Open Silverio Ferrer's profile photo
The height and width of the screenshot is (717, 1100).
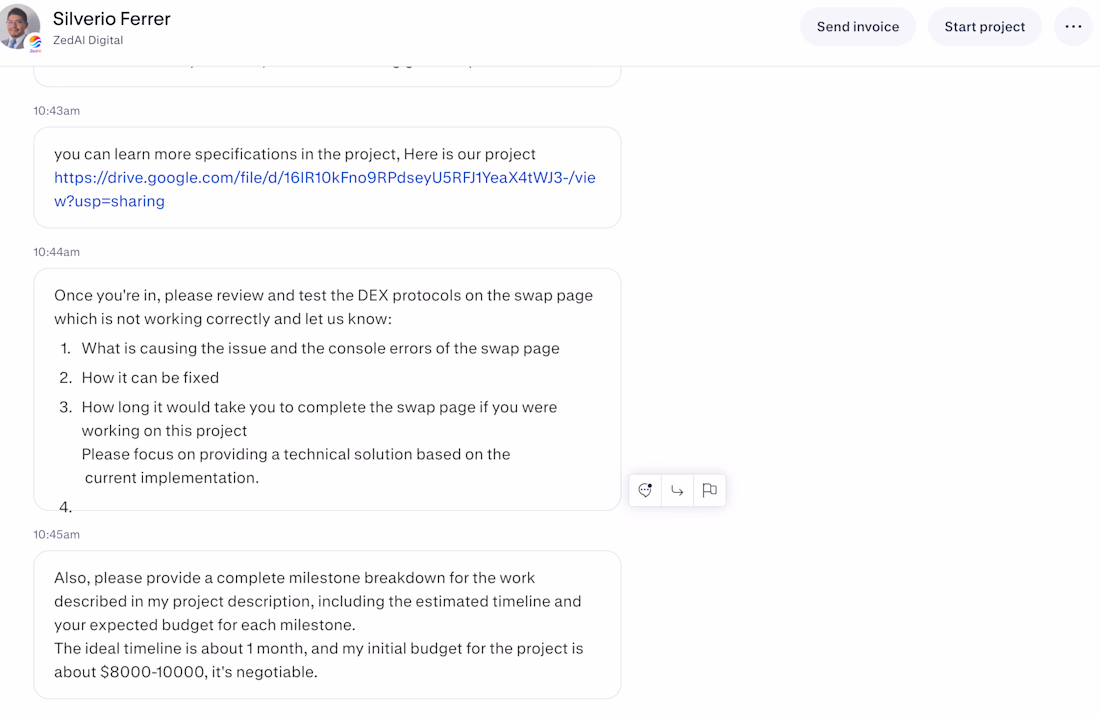tap(20, 25)
